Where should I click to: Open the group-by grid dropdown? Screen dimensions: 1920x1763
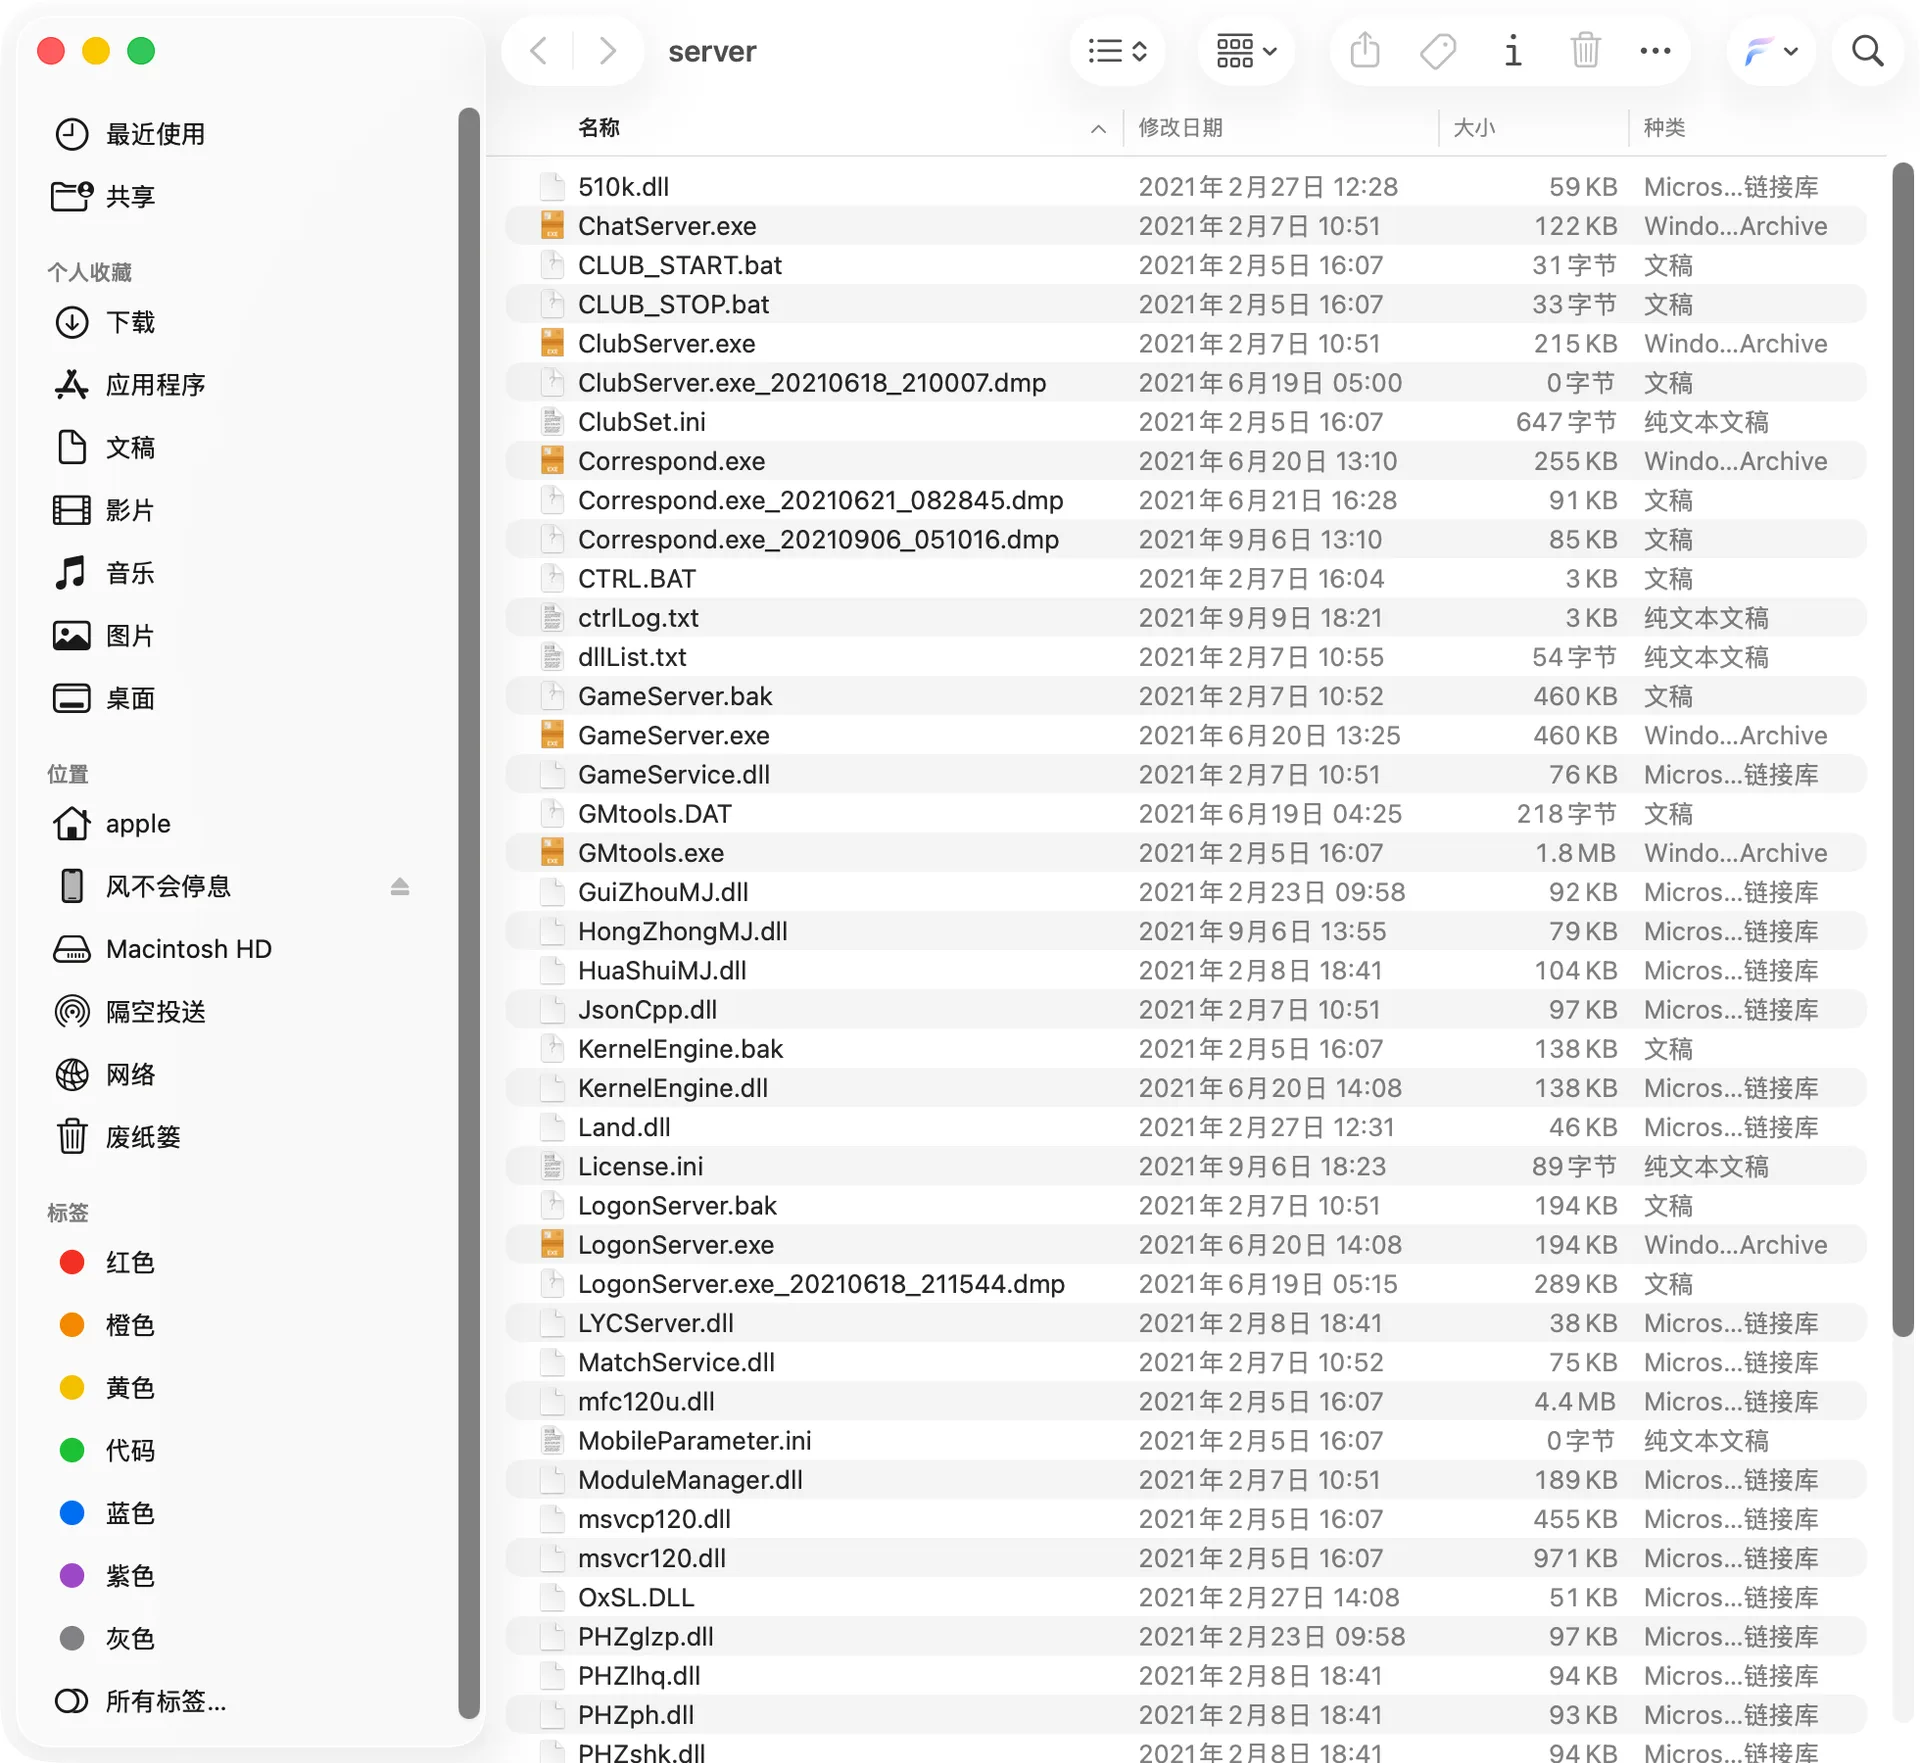(1246, 51)
